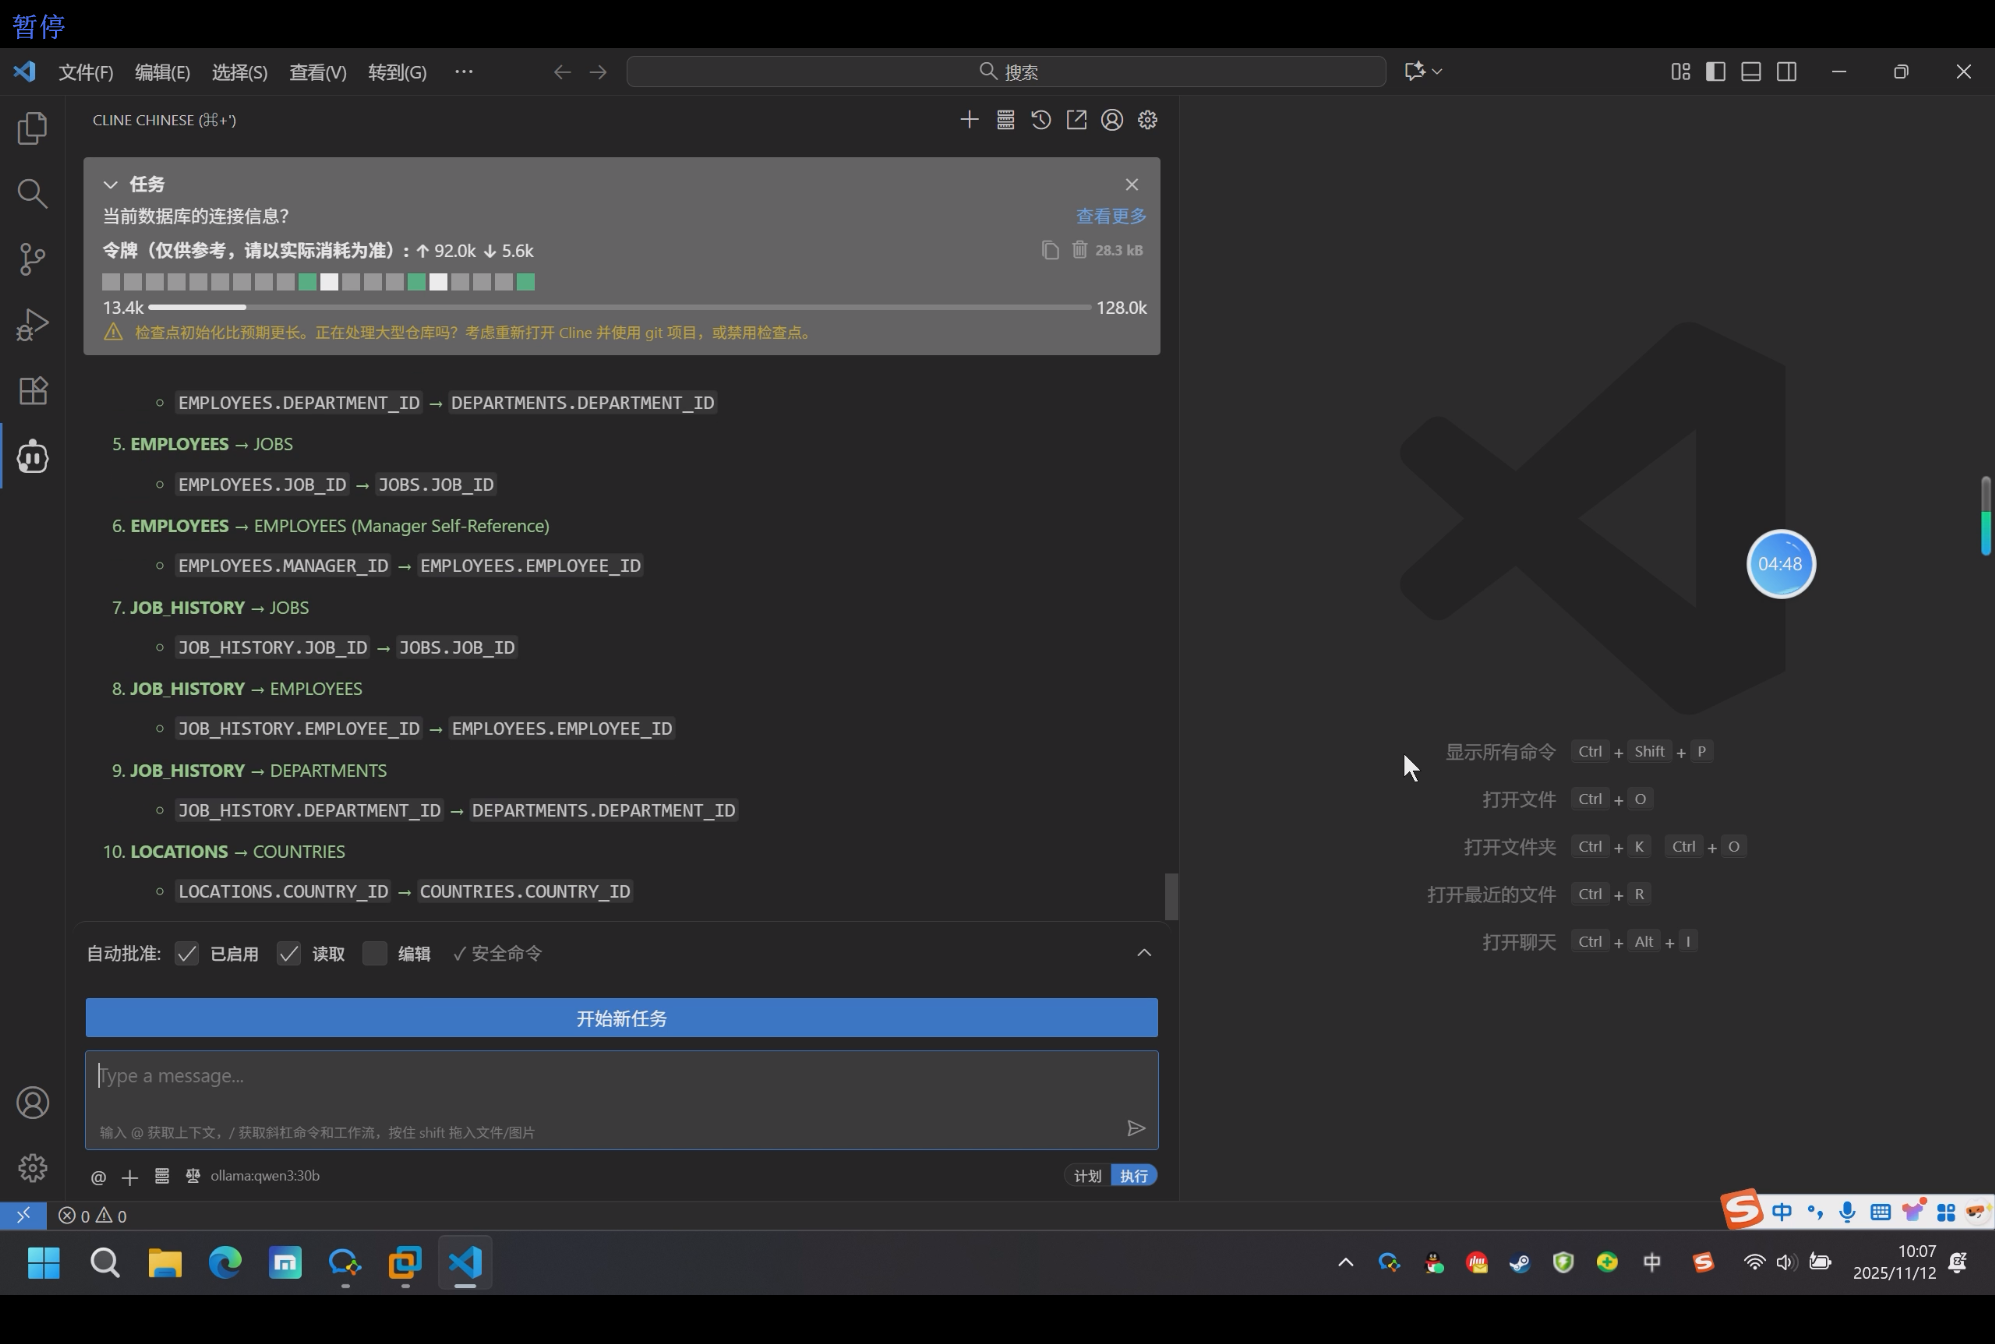Open Cline settings gear in panel header
Image resolution: width=1995 pixels, height=1344 pixels.
[1147, 120]
